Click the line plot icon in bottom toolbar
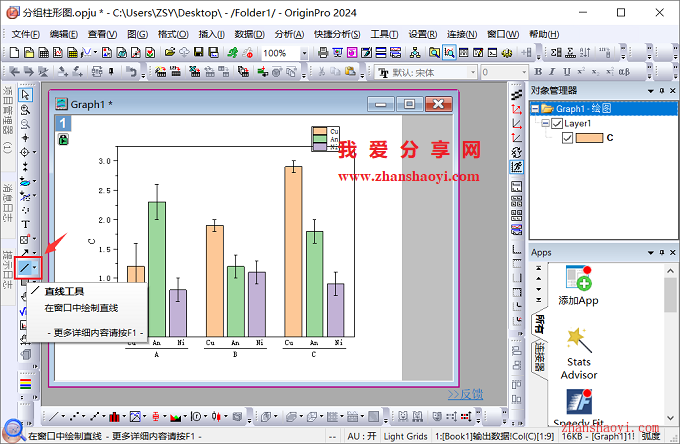 click(53, 417)
